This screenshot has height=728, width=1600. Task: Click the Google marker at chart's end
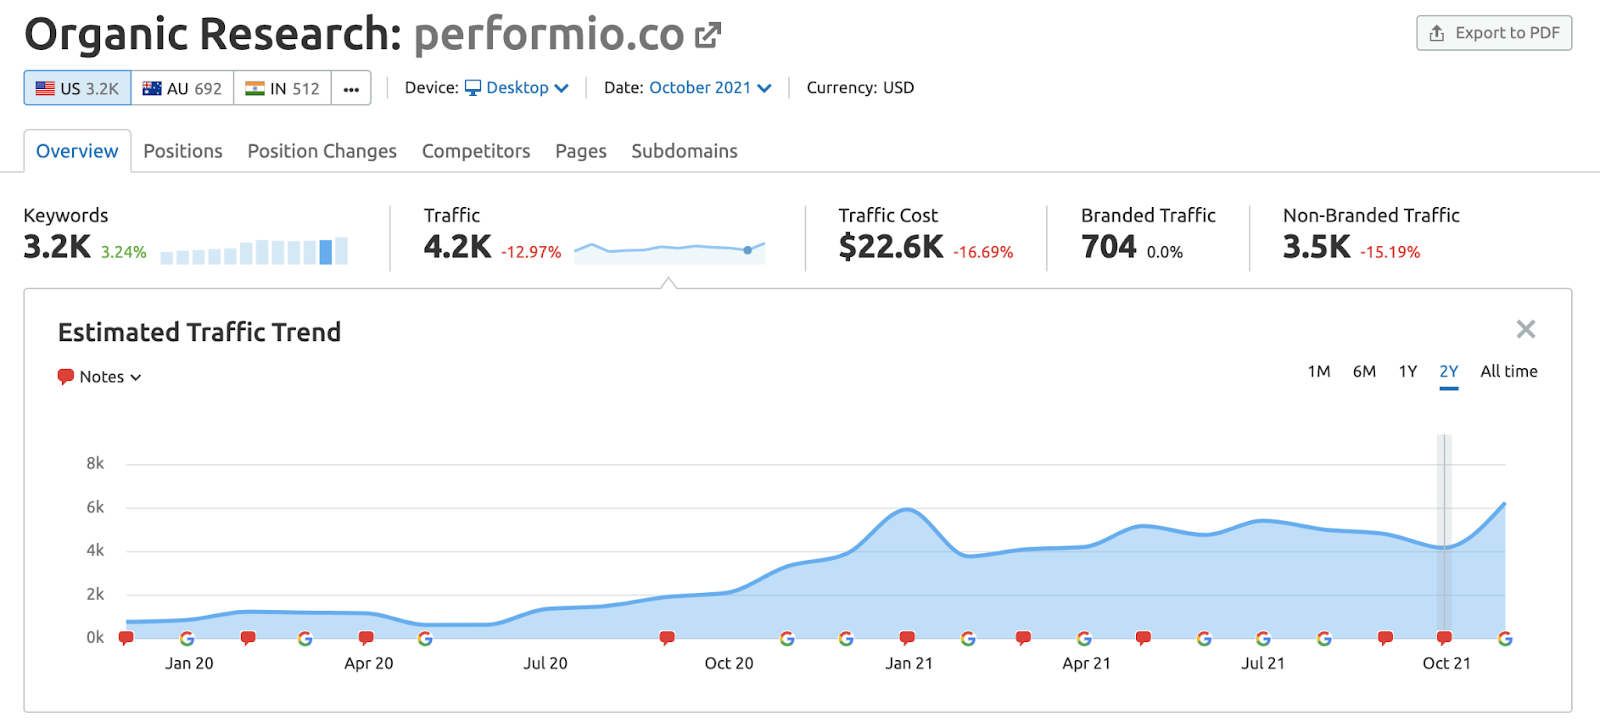click(x=1505, y=638)
